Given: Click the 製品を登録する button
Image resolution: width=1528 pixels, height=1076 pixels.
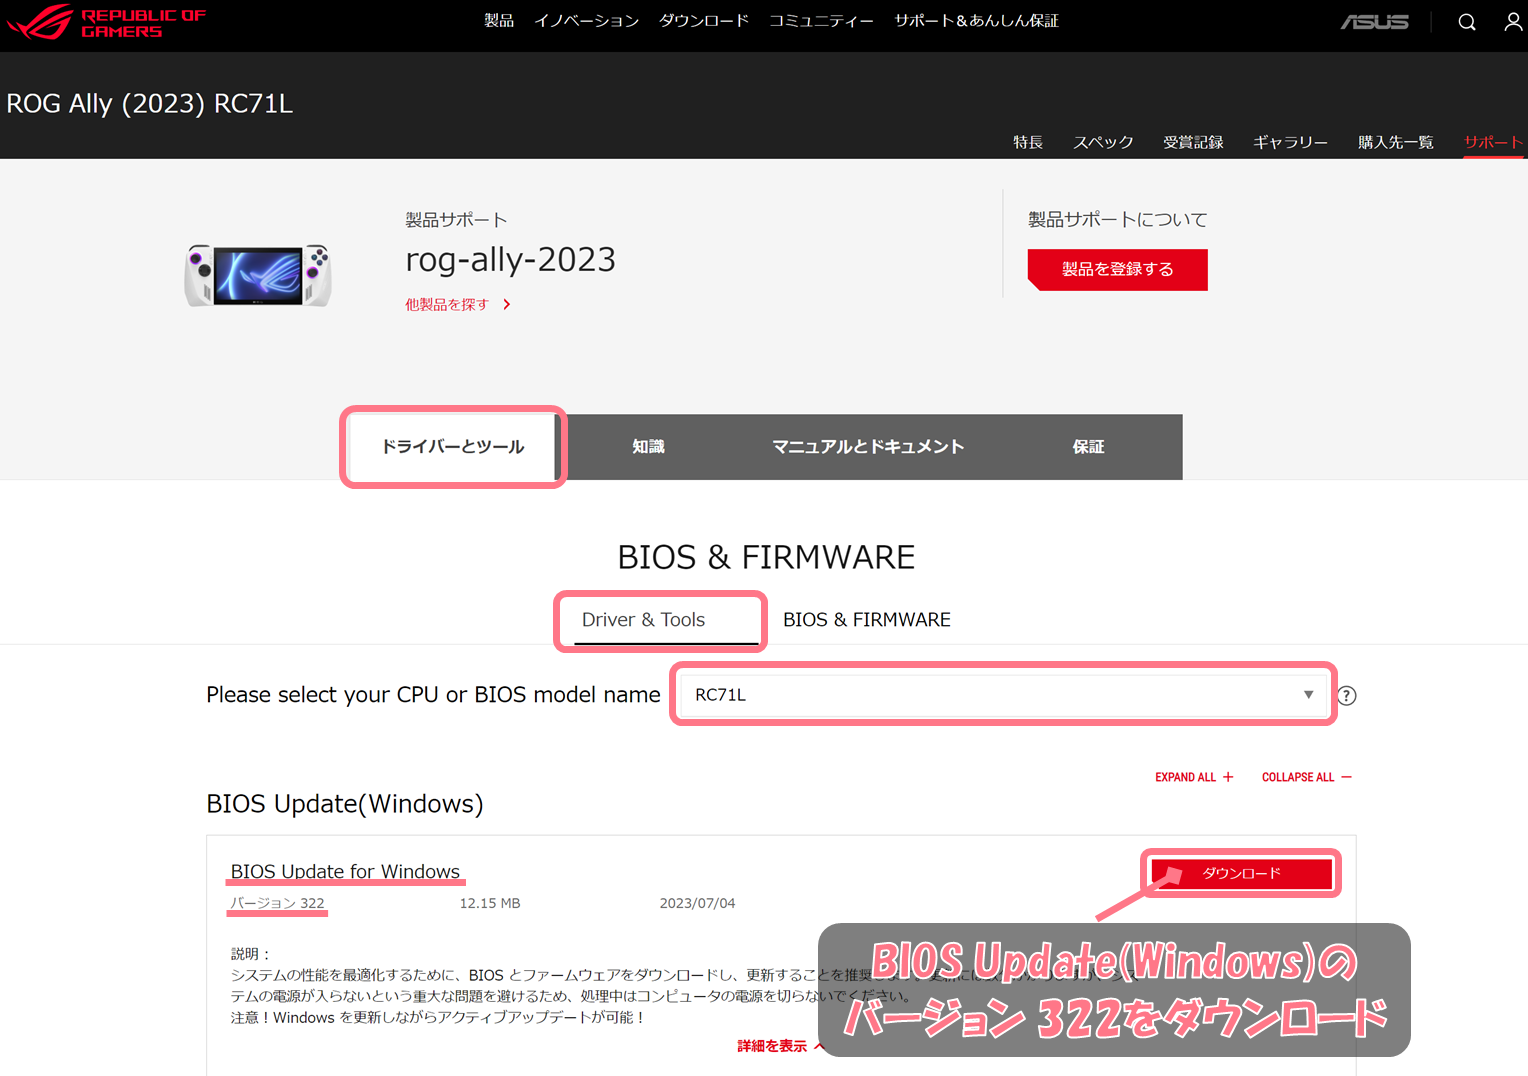Looking at the screenshot, I should click(1117, 270).
